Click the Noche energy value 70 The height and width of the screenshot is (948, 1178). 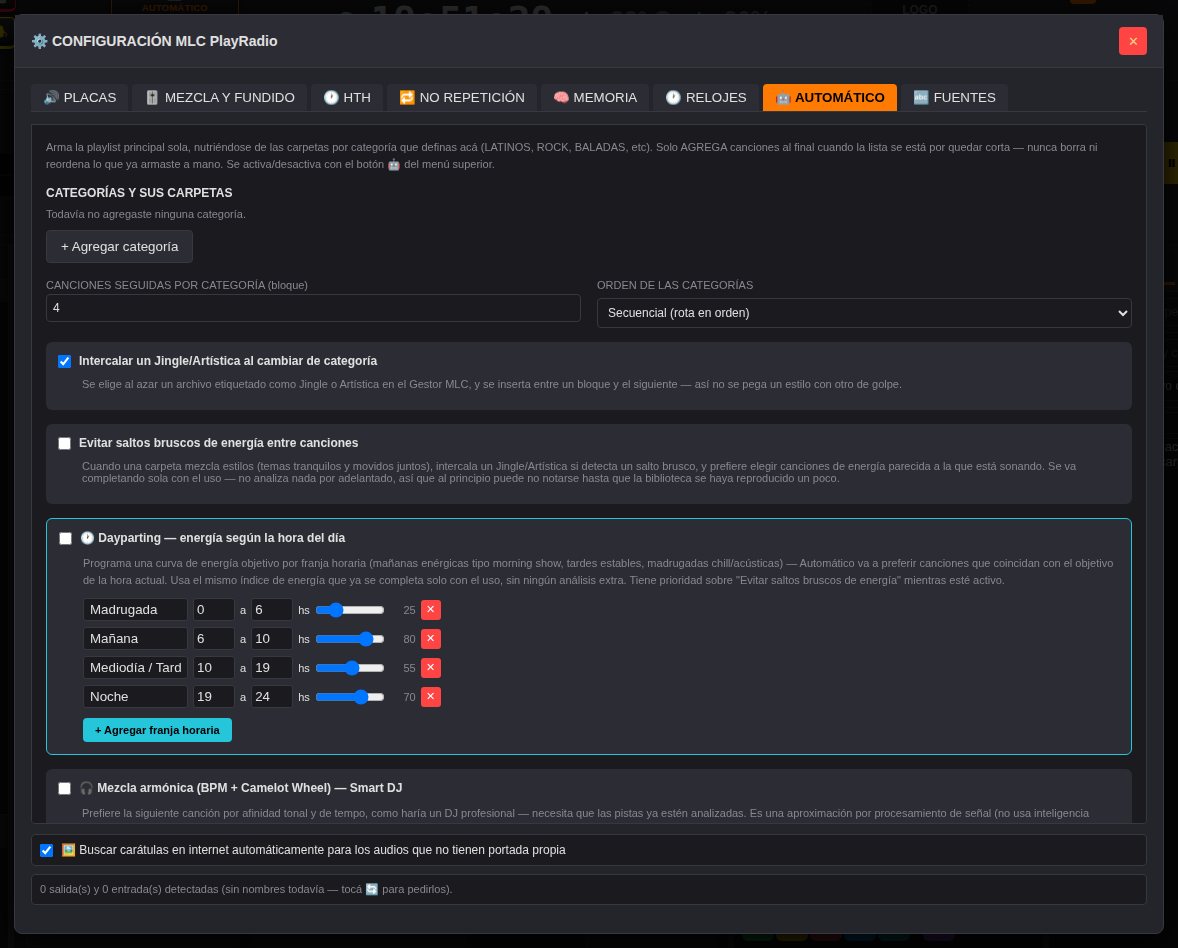coord(409,697)
